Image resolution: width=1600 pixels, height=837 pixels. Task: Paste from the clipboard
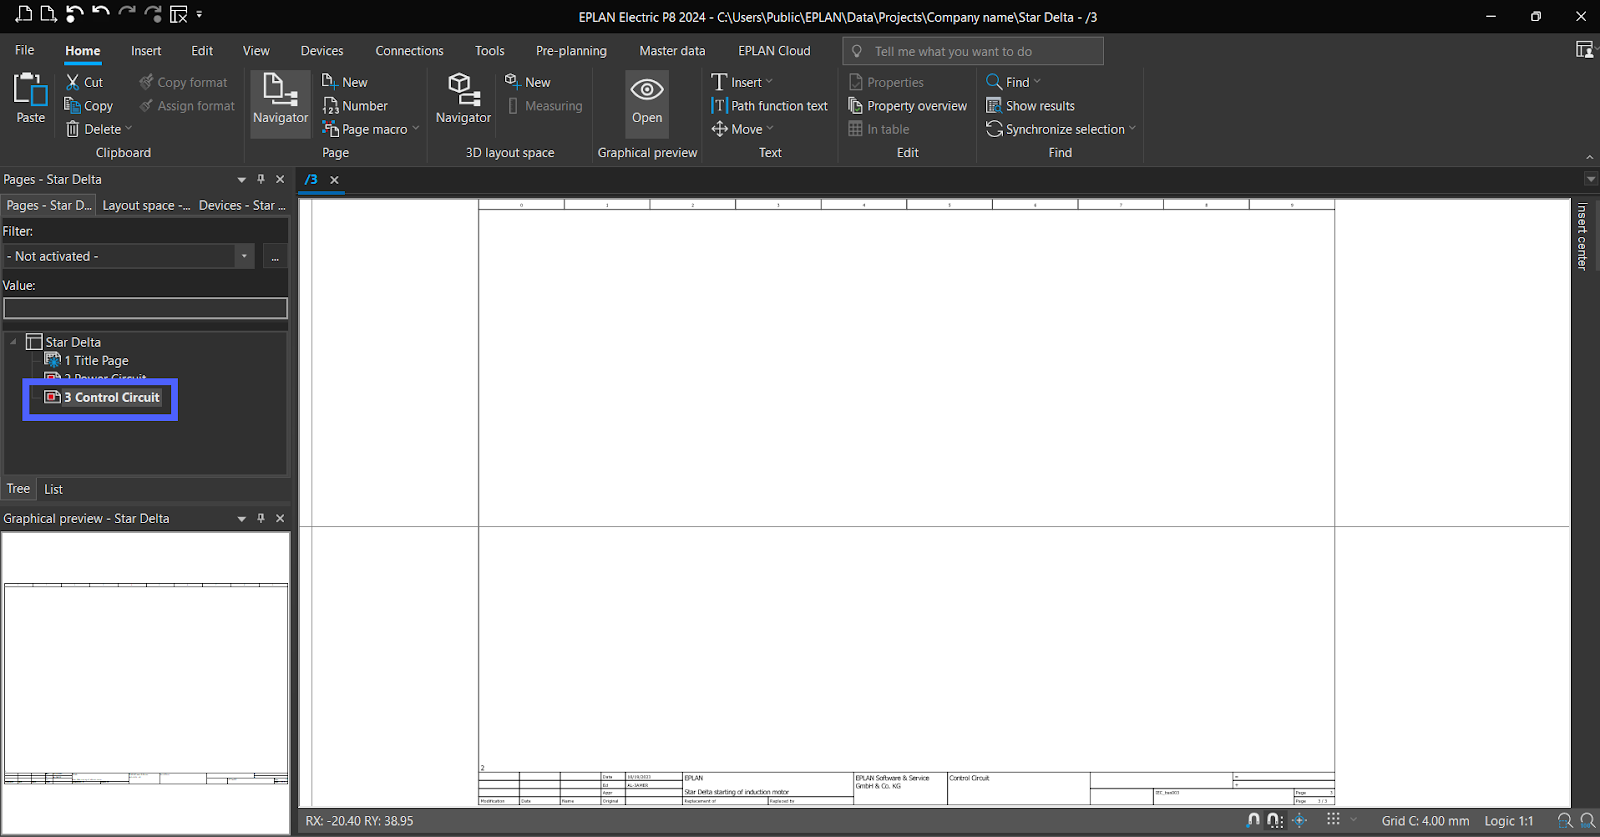30,99
